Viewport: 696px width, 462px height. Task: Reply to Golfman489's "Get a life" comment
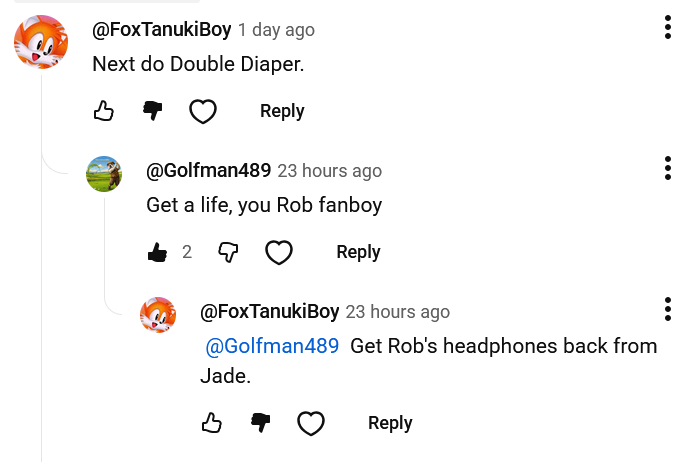(x=358, y=252)
